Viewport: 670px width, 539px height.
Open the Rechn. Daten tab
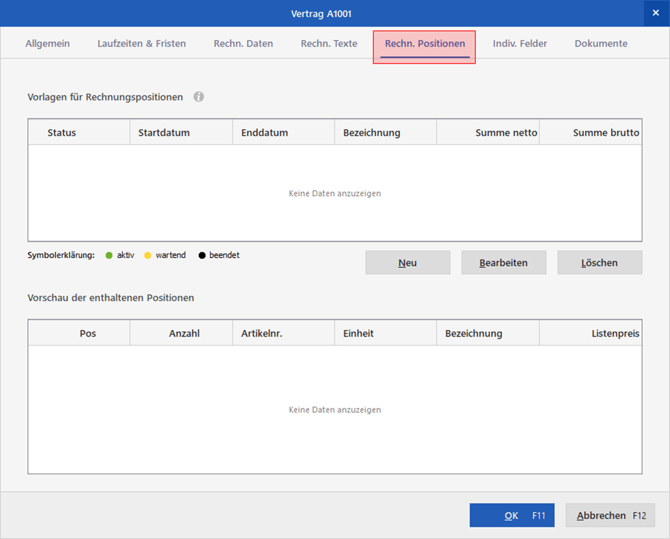(243, 44)
